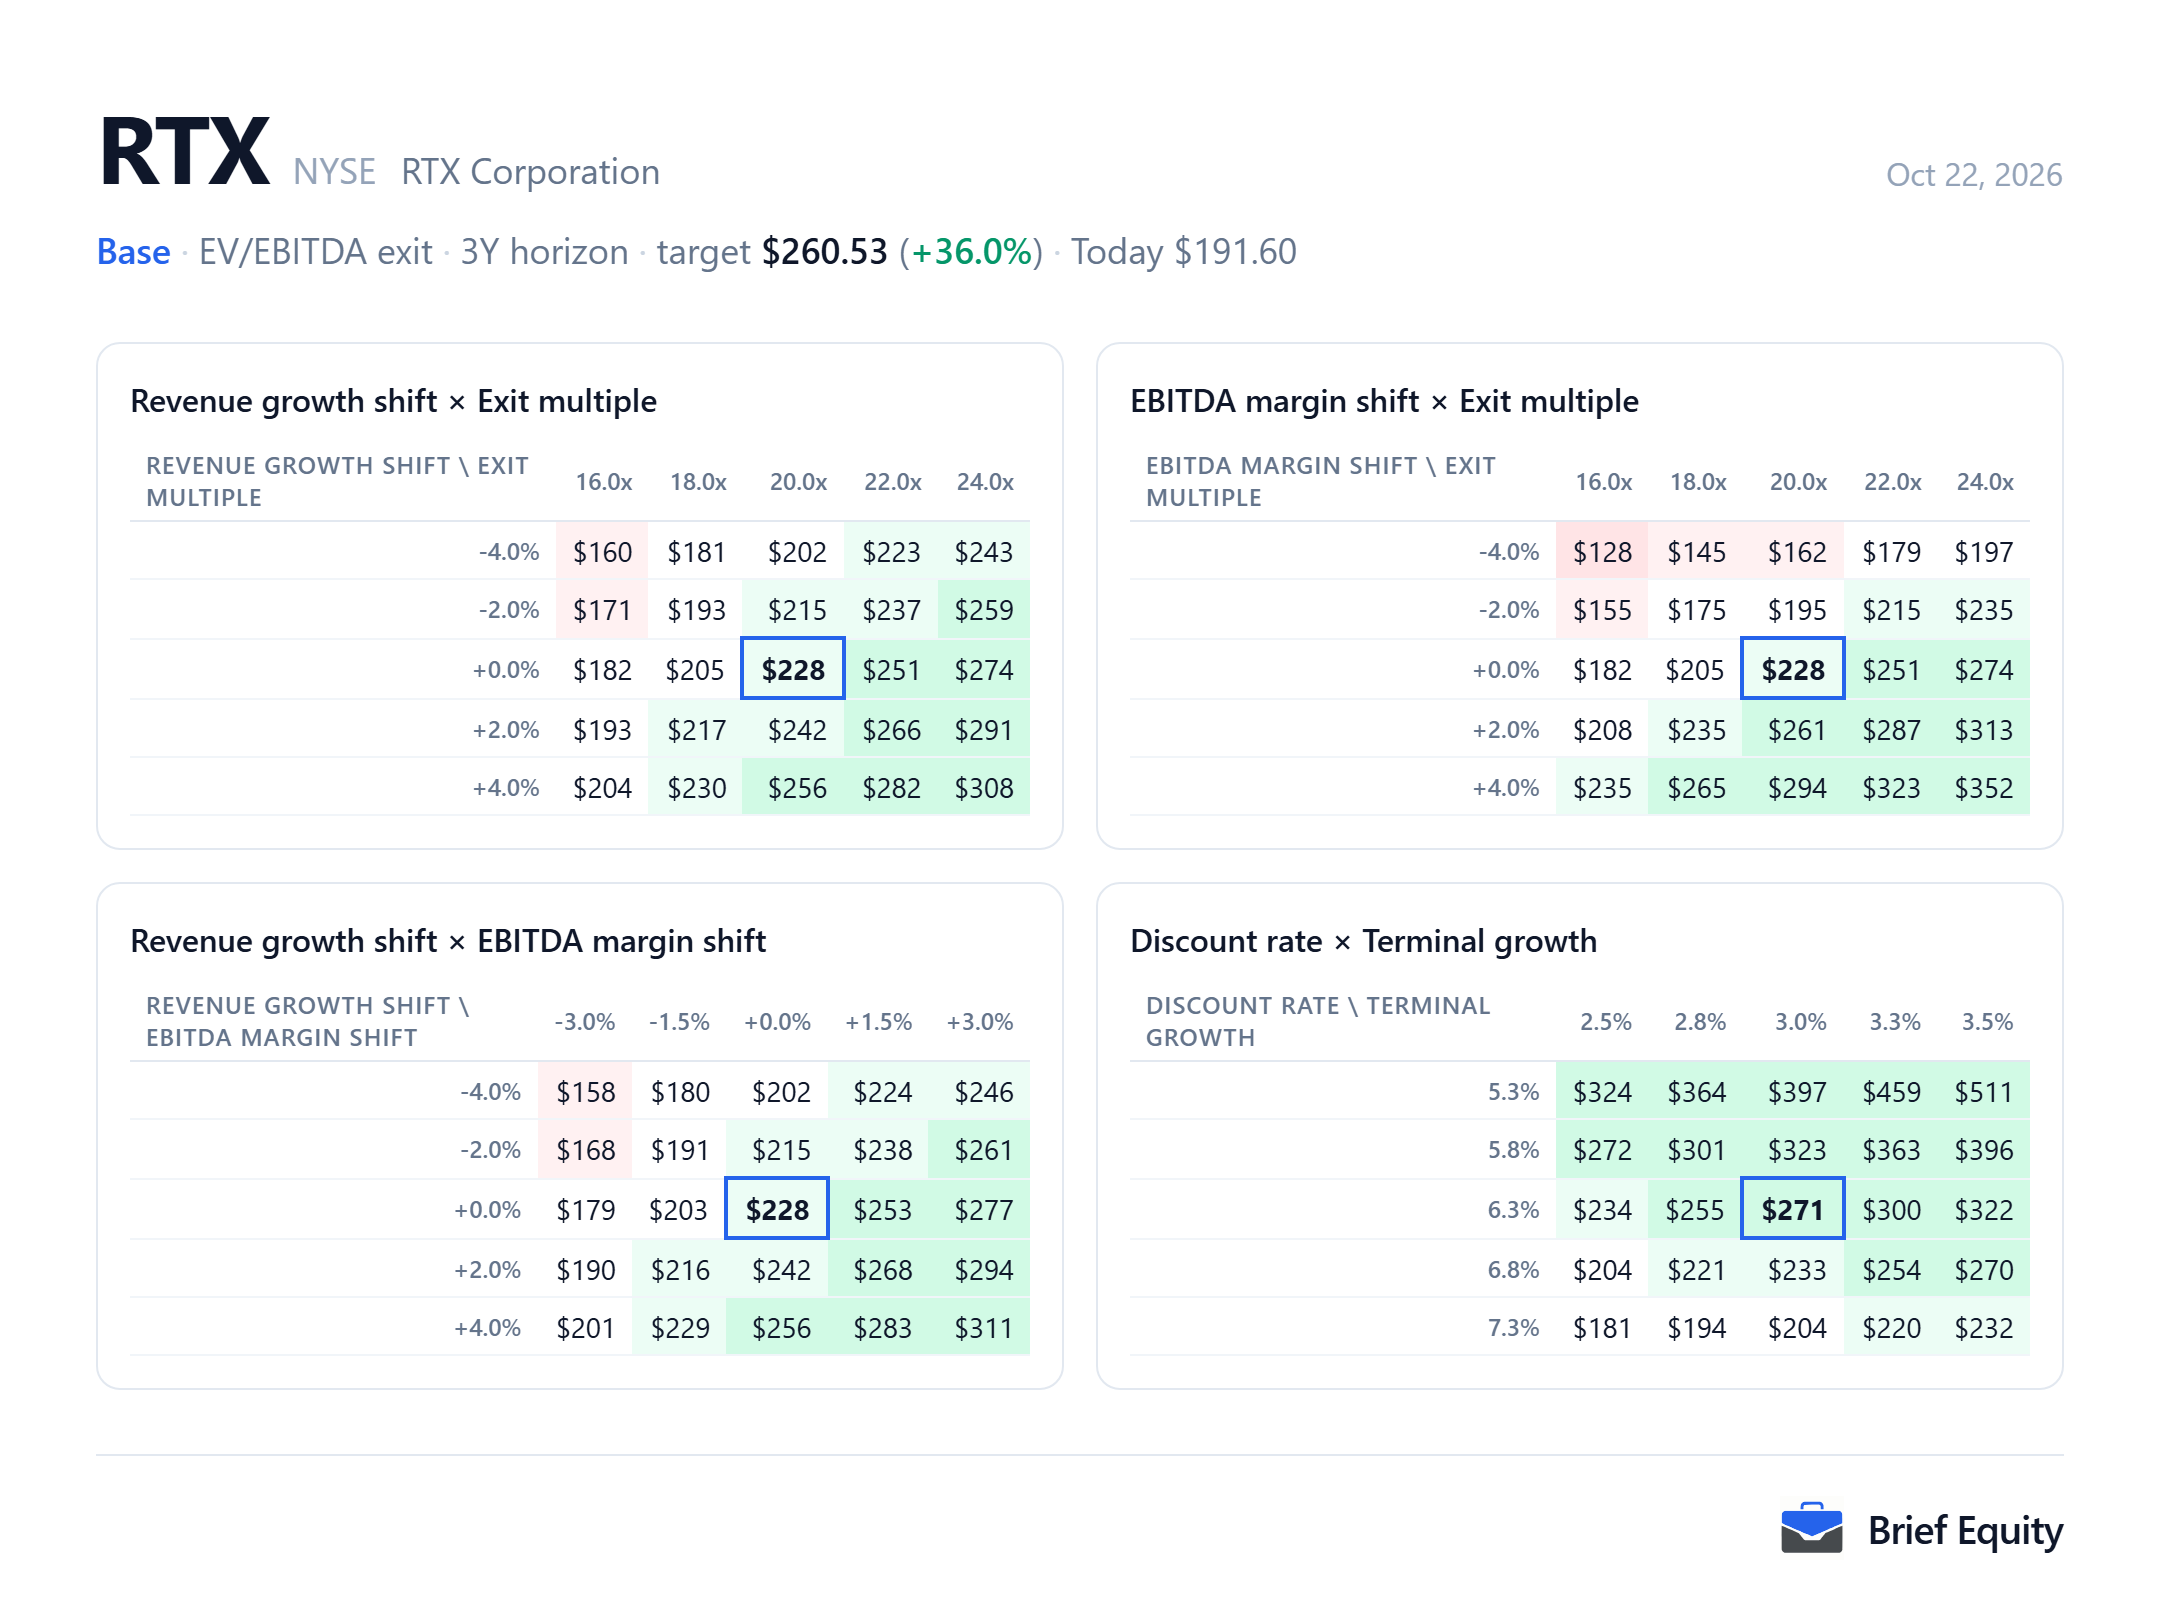Viewport: 2160px width, 1608px height.
Task: Click the Oct 22, 2026 date
Action: tap(1973, 175)
